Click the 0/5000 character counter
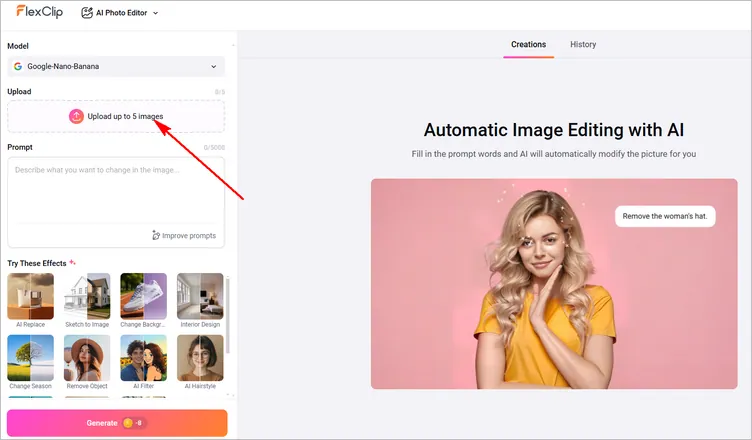This screenshot has width=752, height=440. pos(214,148)
